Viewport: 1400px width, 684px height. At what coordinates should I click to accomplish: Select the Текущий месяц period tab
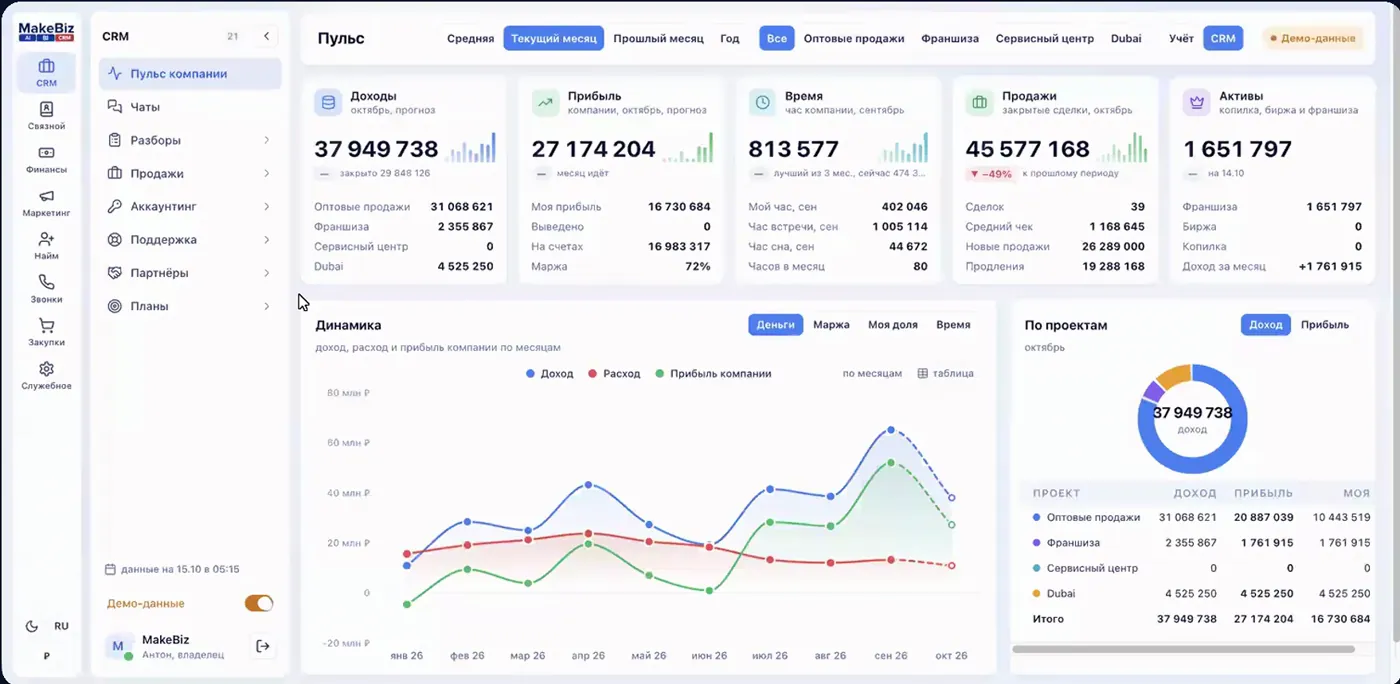(554, 38)
